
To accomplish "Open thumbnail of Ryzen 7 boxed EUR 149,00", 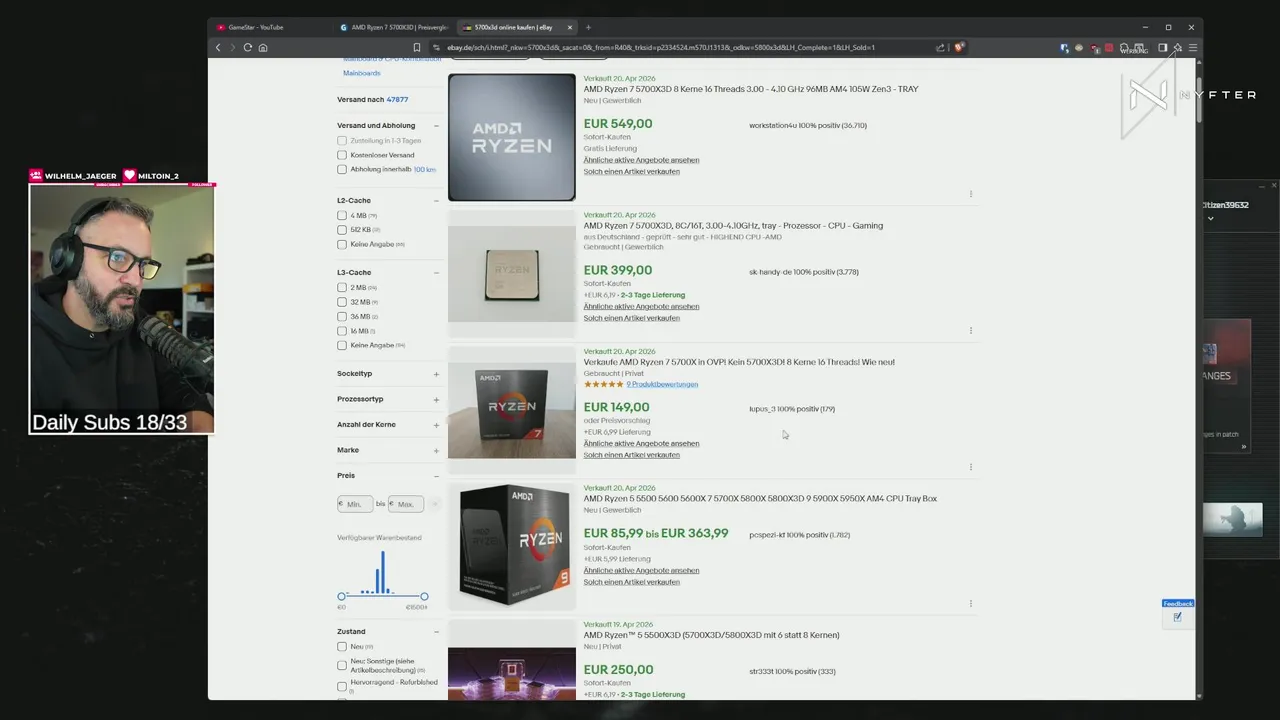I will click(x=512, y=410).
